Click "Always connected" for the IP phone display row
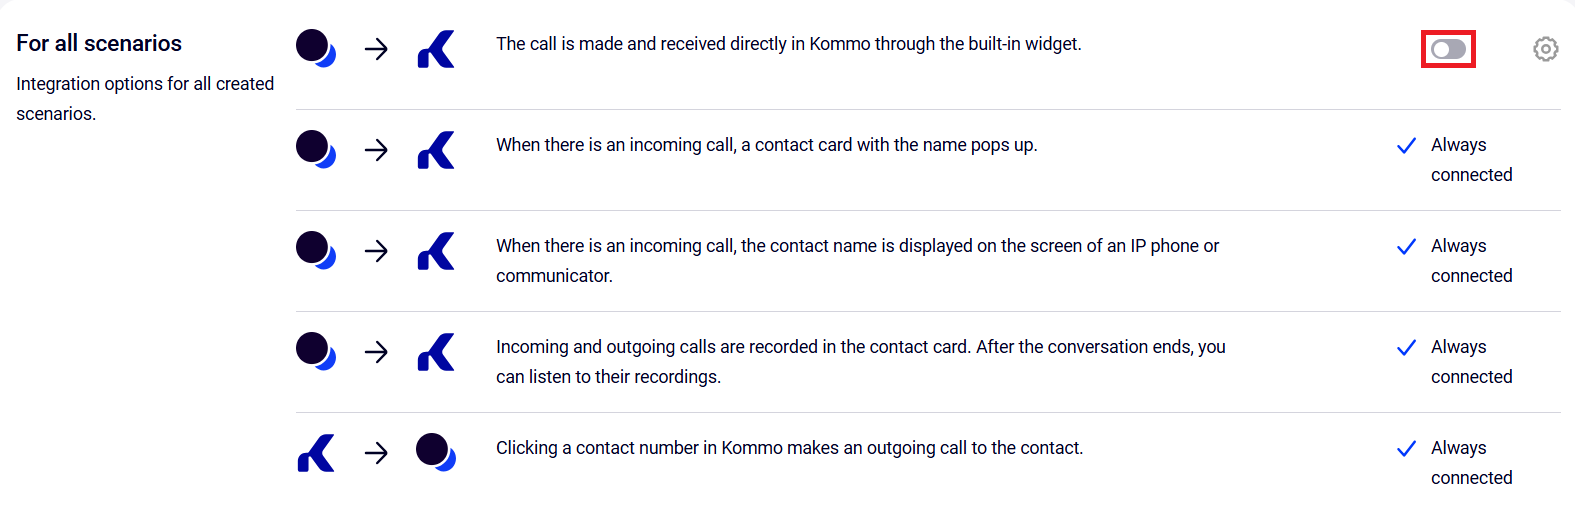 point(1471,261)
